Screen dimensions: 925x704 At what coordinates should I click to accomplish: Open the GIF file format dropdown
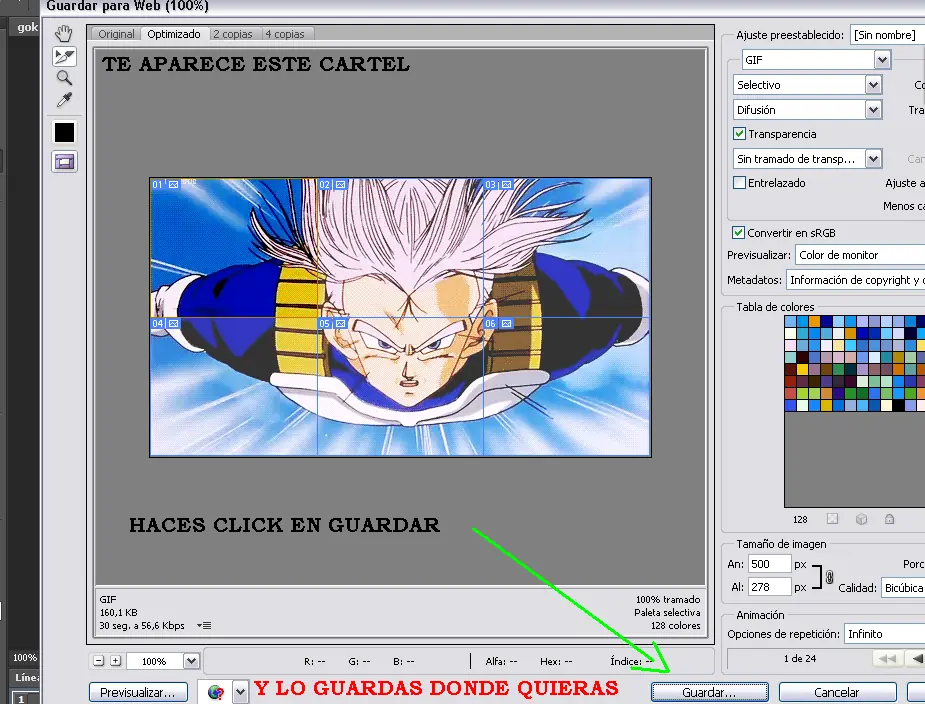(816, 60)
